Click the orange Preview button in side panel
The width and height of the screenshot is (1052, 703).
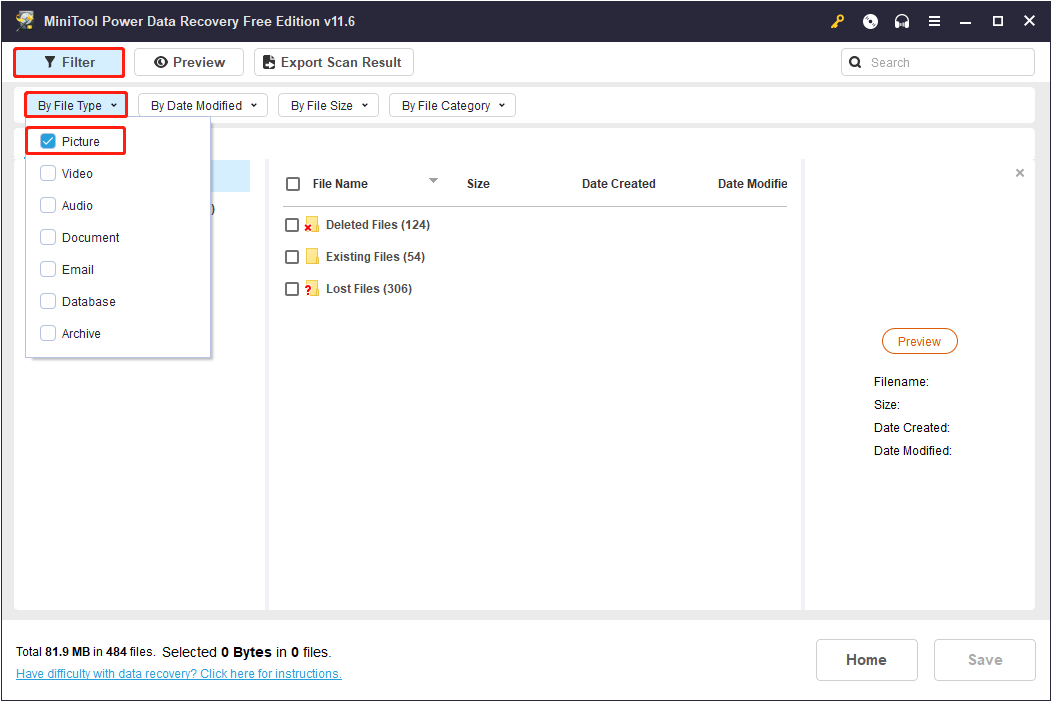point(919,341)
